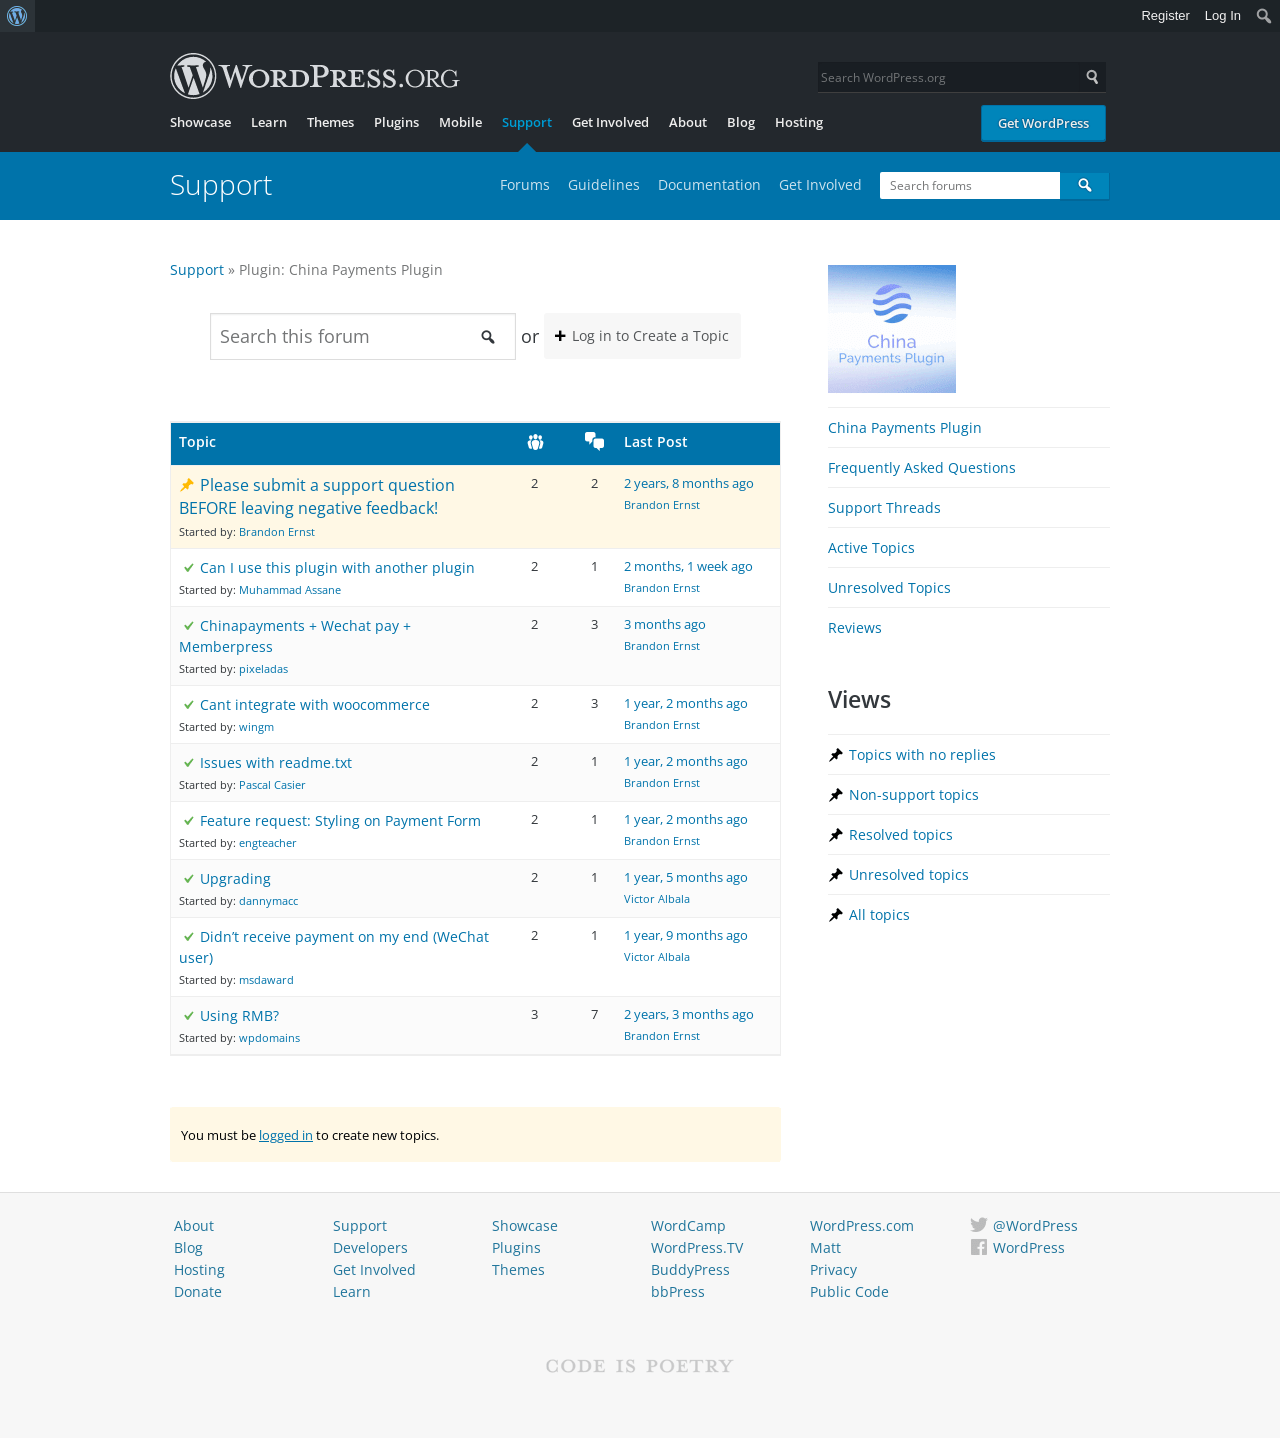This screenshot has height=1438, width=1280.
Task: Open the WordCamp footer link
Action: (x=688, y=1226)
